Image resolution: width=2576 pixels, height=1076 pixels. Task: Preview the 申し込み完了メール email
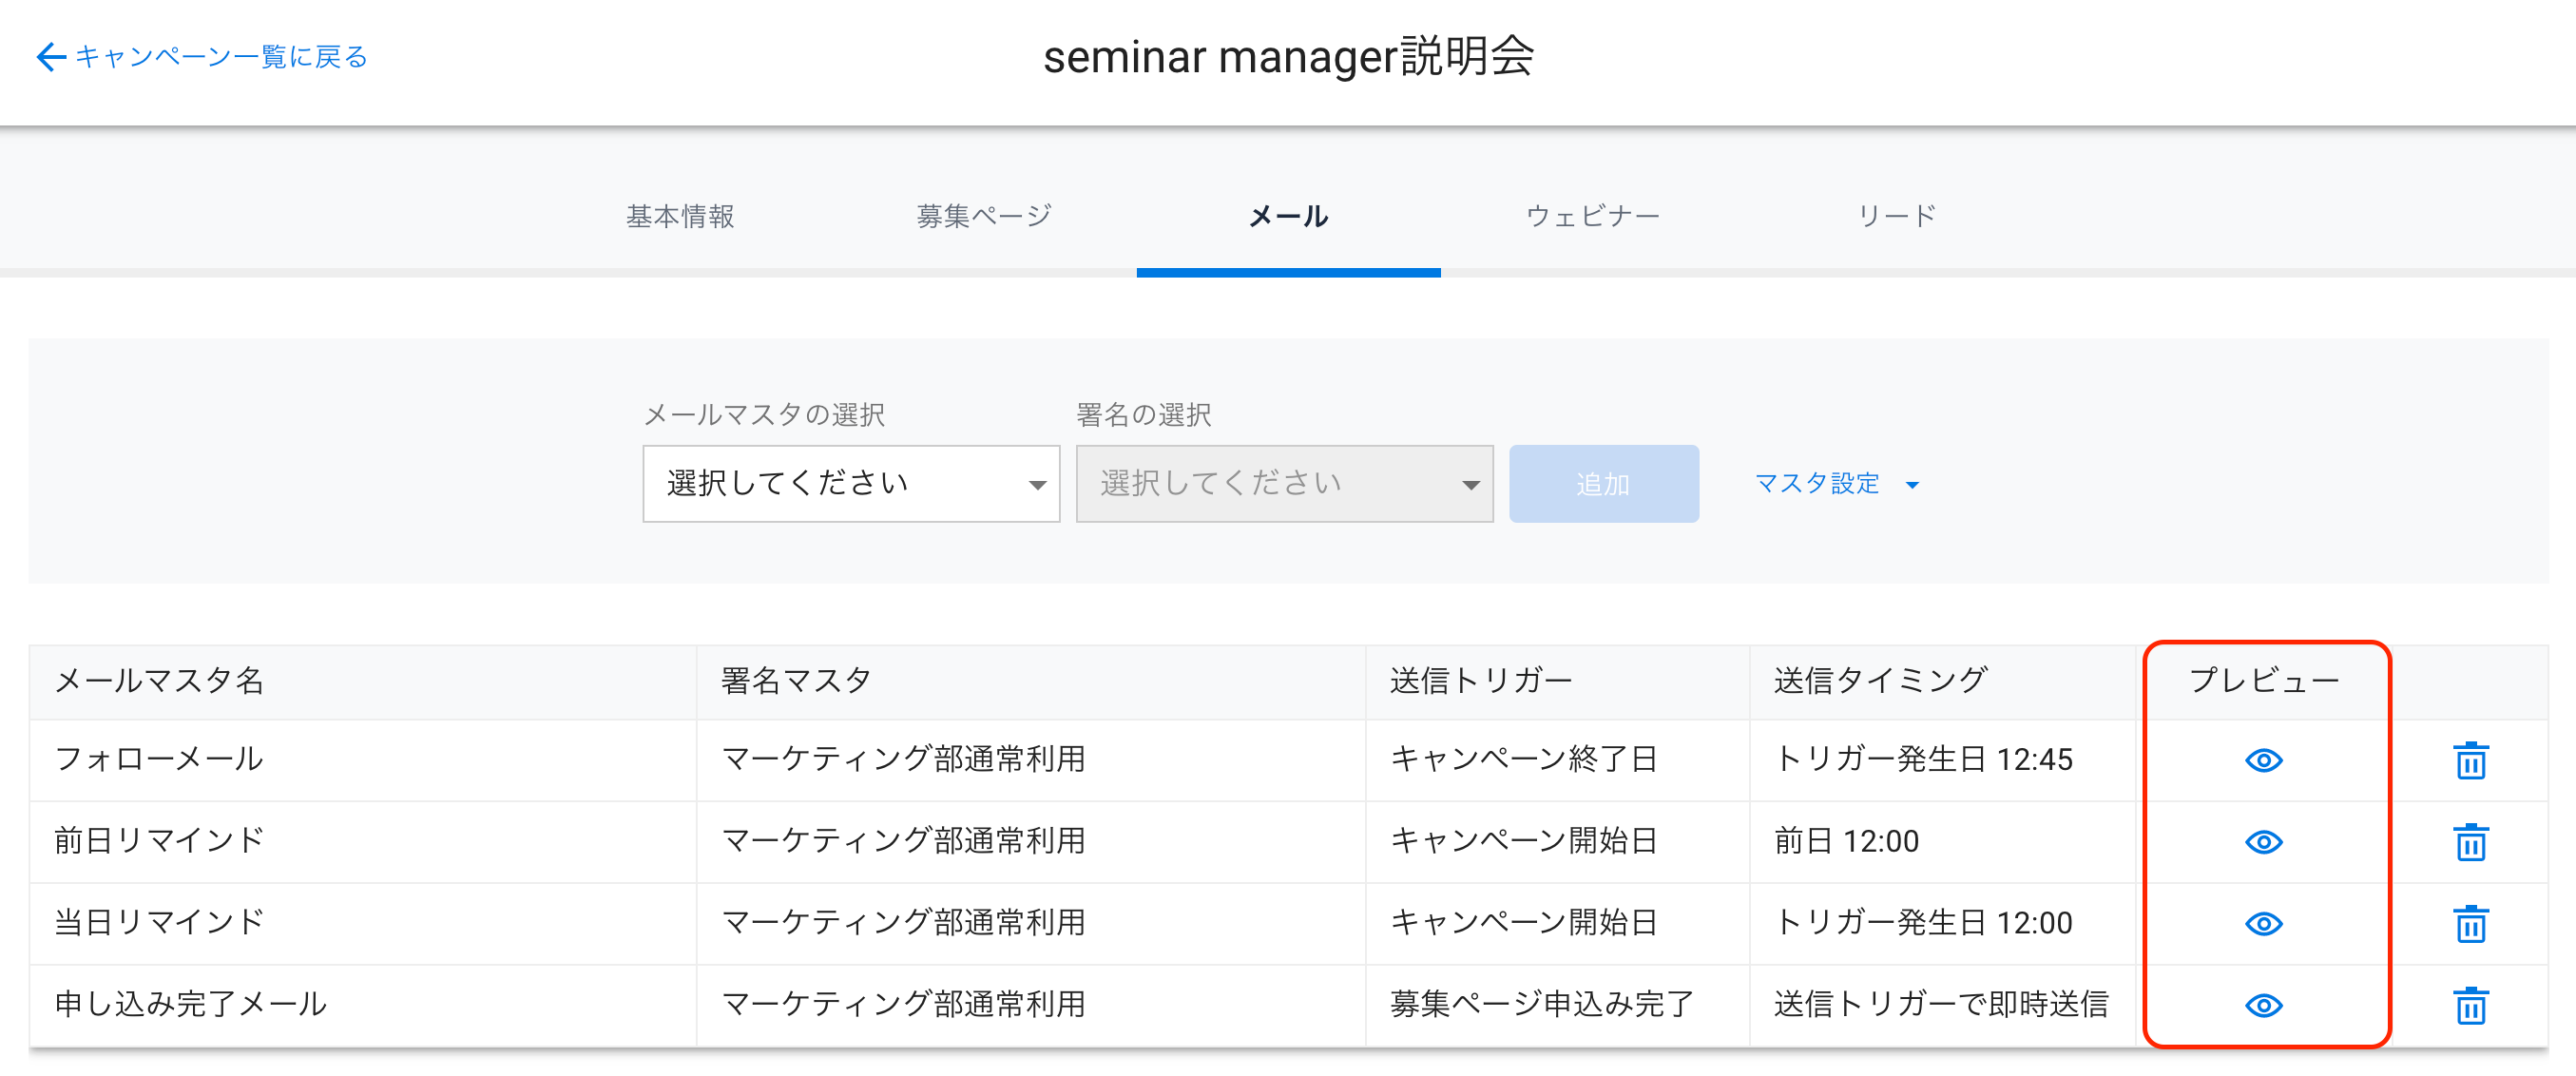[2263, 1005]
